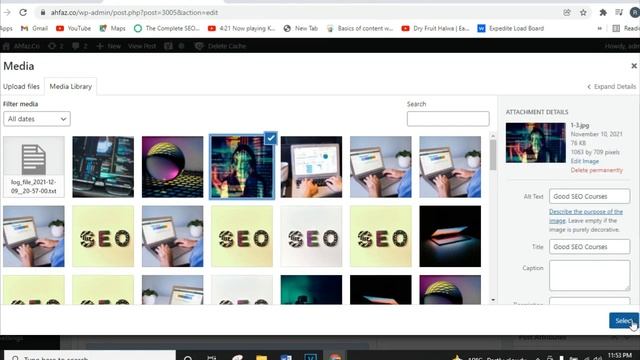Select the dark laptop with charts thumbnail
The image size is (640, 360).
point(311,167)
